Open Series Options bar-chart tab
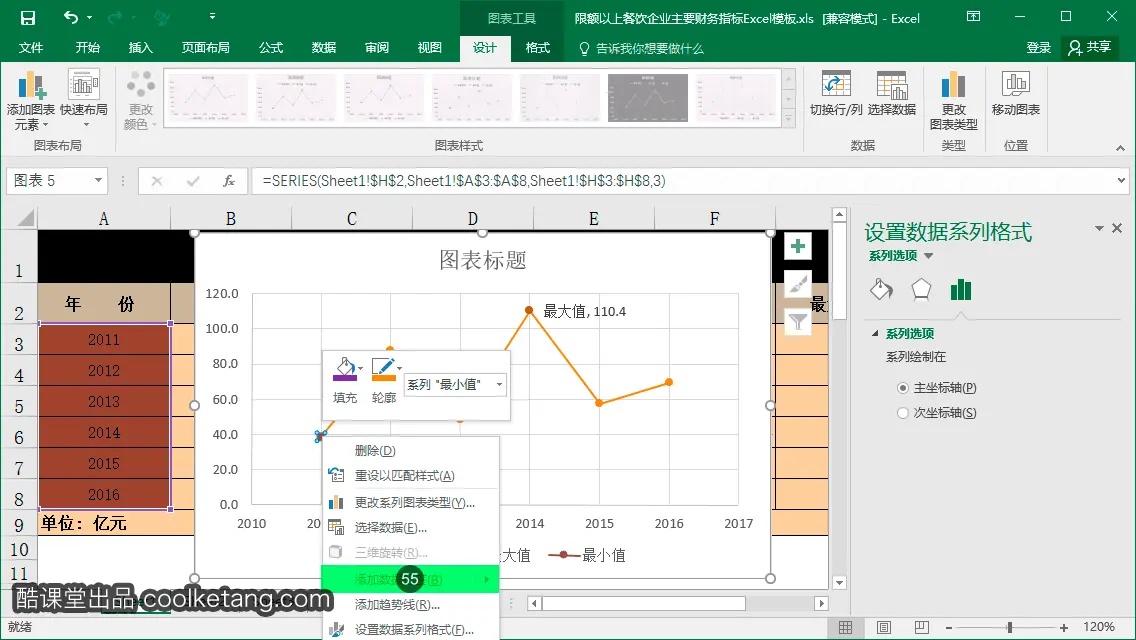This screenshot has height=640, width=1136. (961, 289)
